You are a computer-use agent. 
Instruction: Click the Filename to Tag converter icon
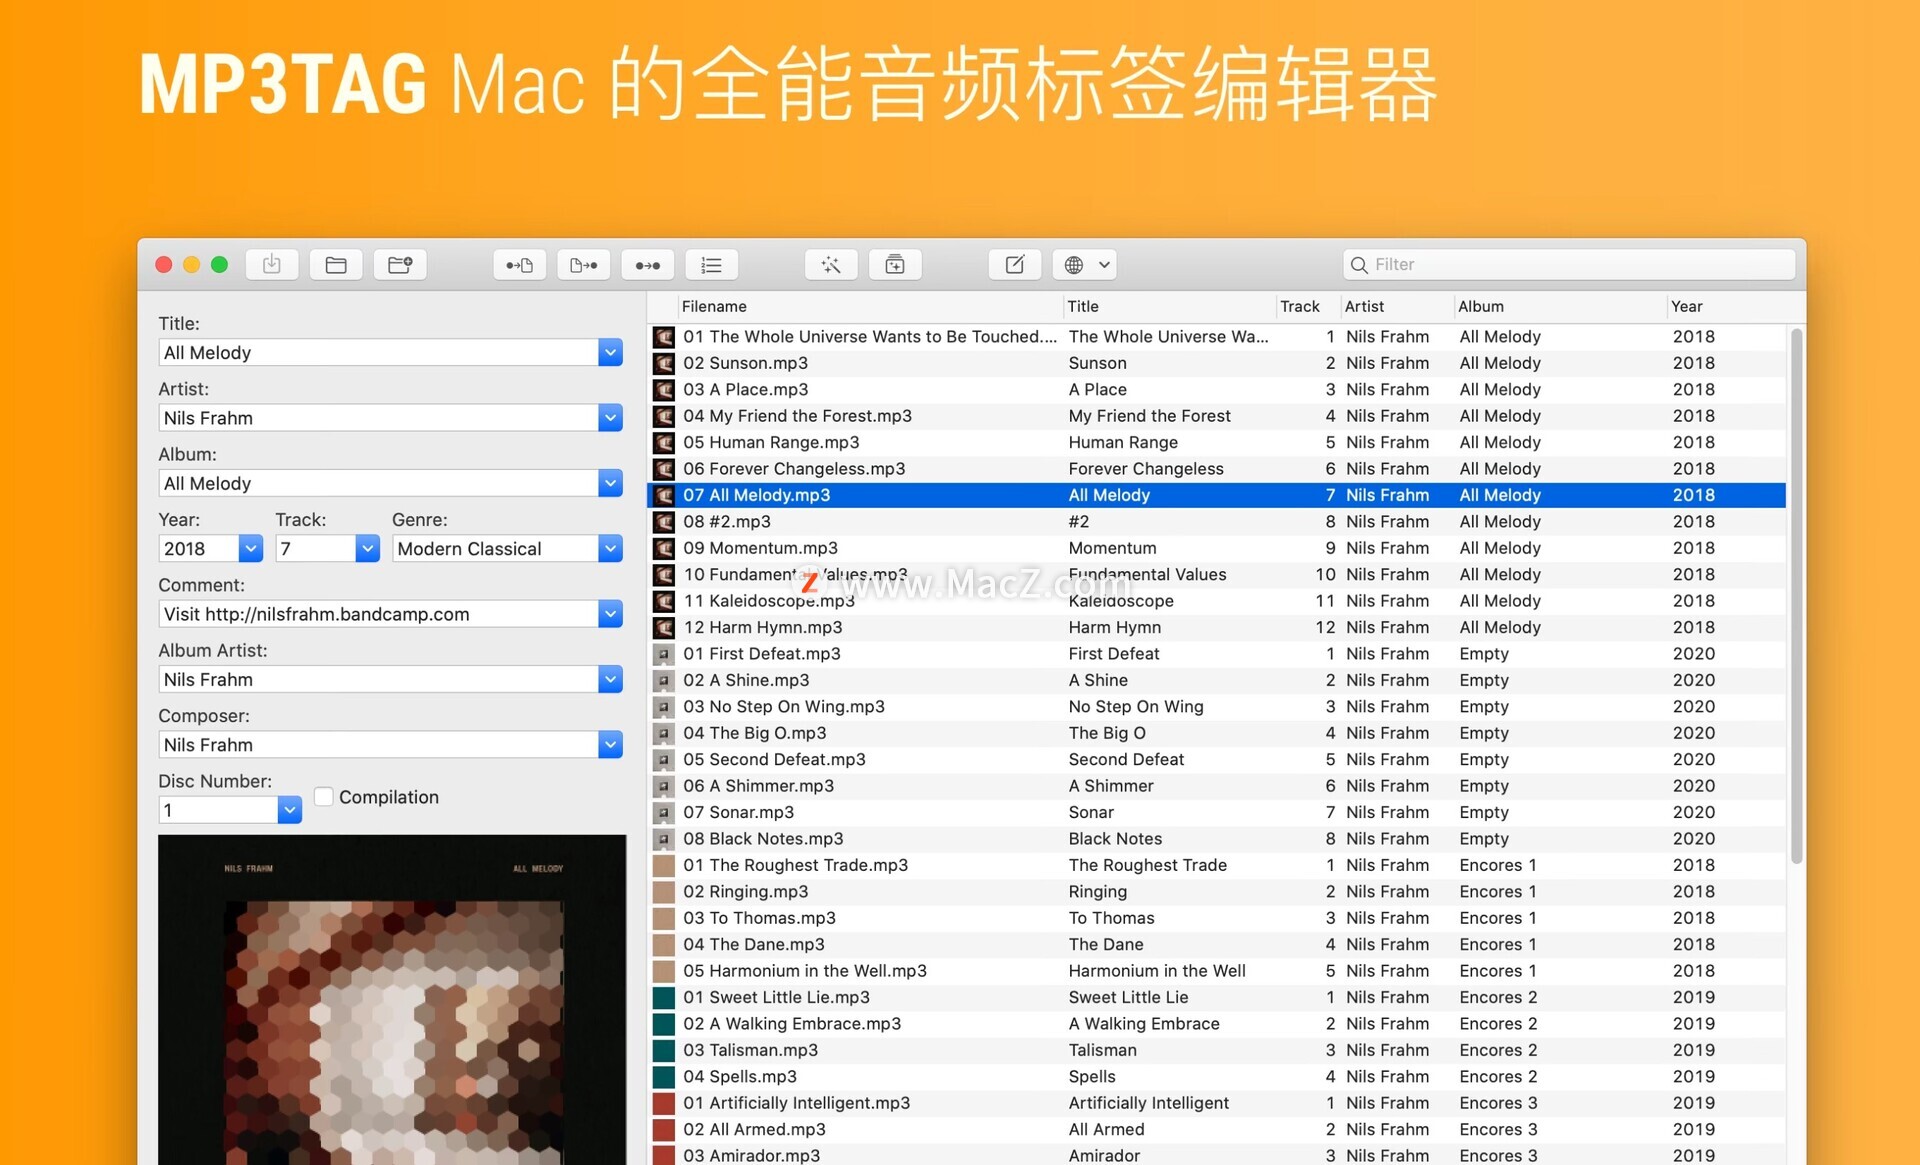(x=583, y=265)
